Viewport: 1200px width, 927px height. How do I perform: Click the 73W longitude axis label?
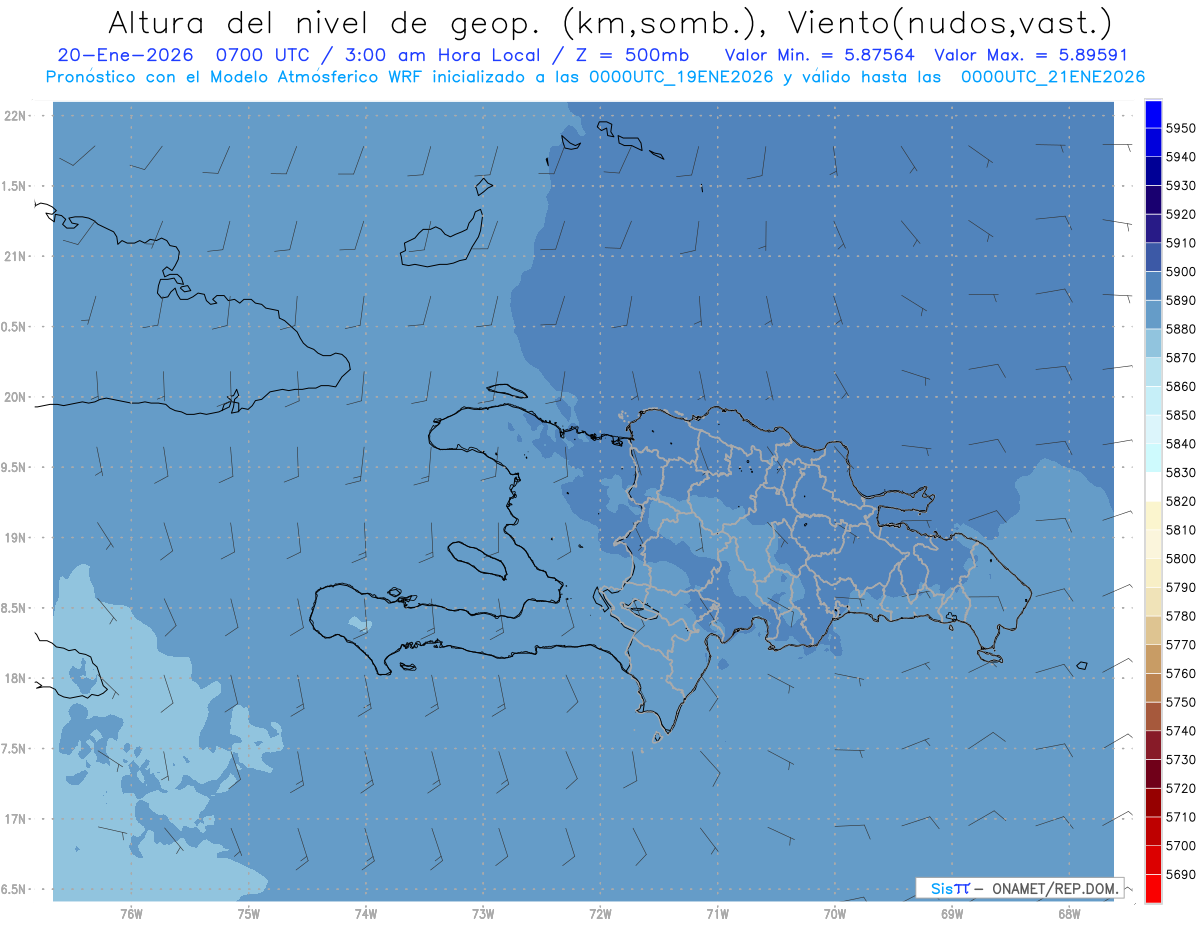483,913
